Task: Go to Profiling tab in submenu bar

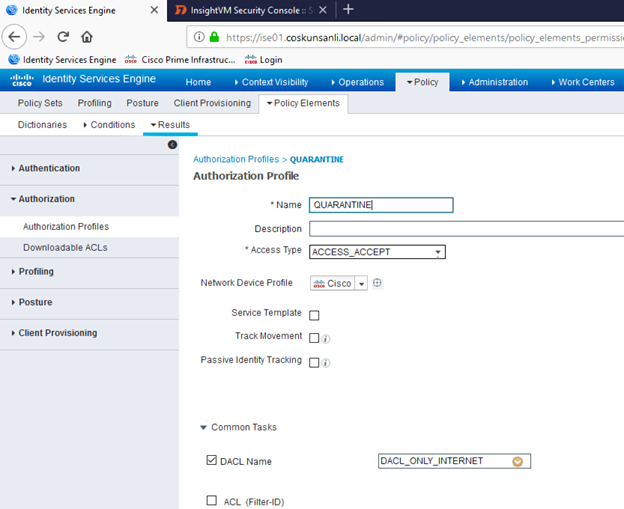Action: (94, 103)
